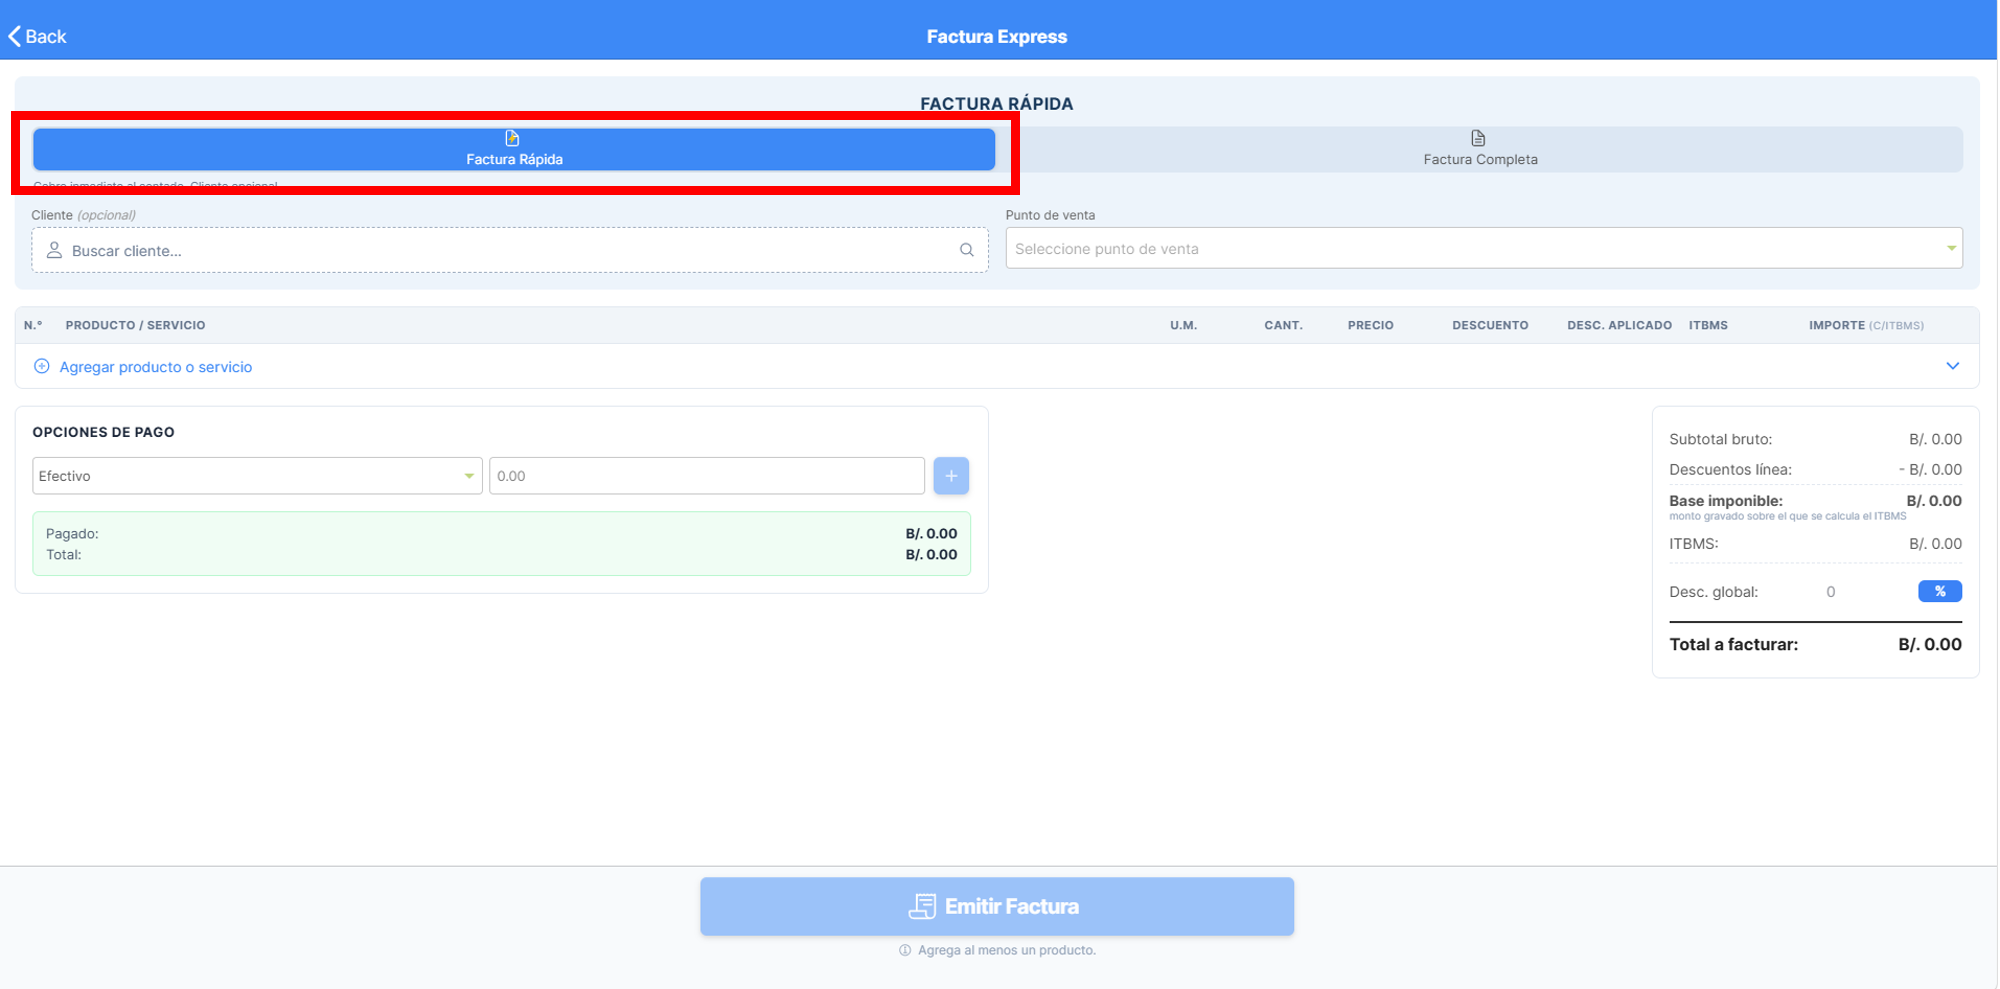Viewport: 2000px width, 989px height.
Task: Click the Factura Rápida document icon
Action: click(512, 138)
